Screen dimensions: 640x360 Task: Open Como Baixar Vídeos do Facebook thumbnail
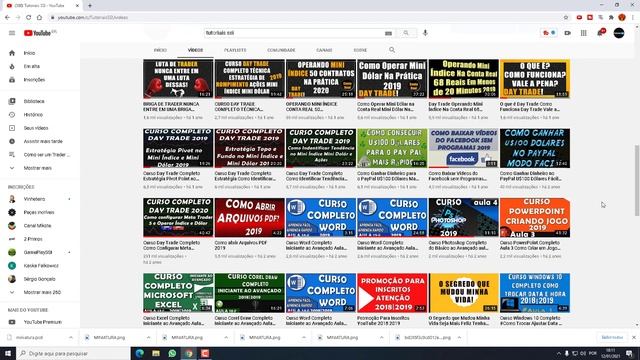(x=463, y=148)
